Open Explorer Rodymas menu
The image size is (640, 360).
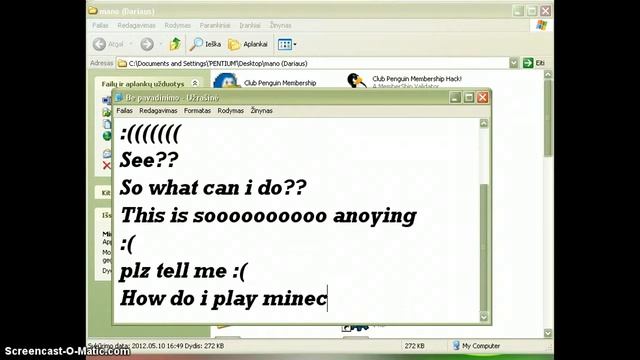(x=178, y=25)
